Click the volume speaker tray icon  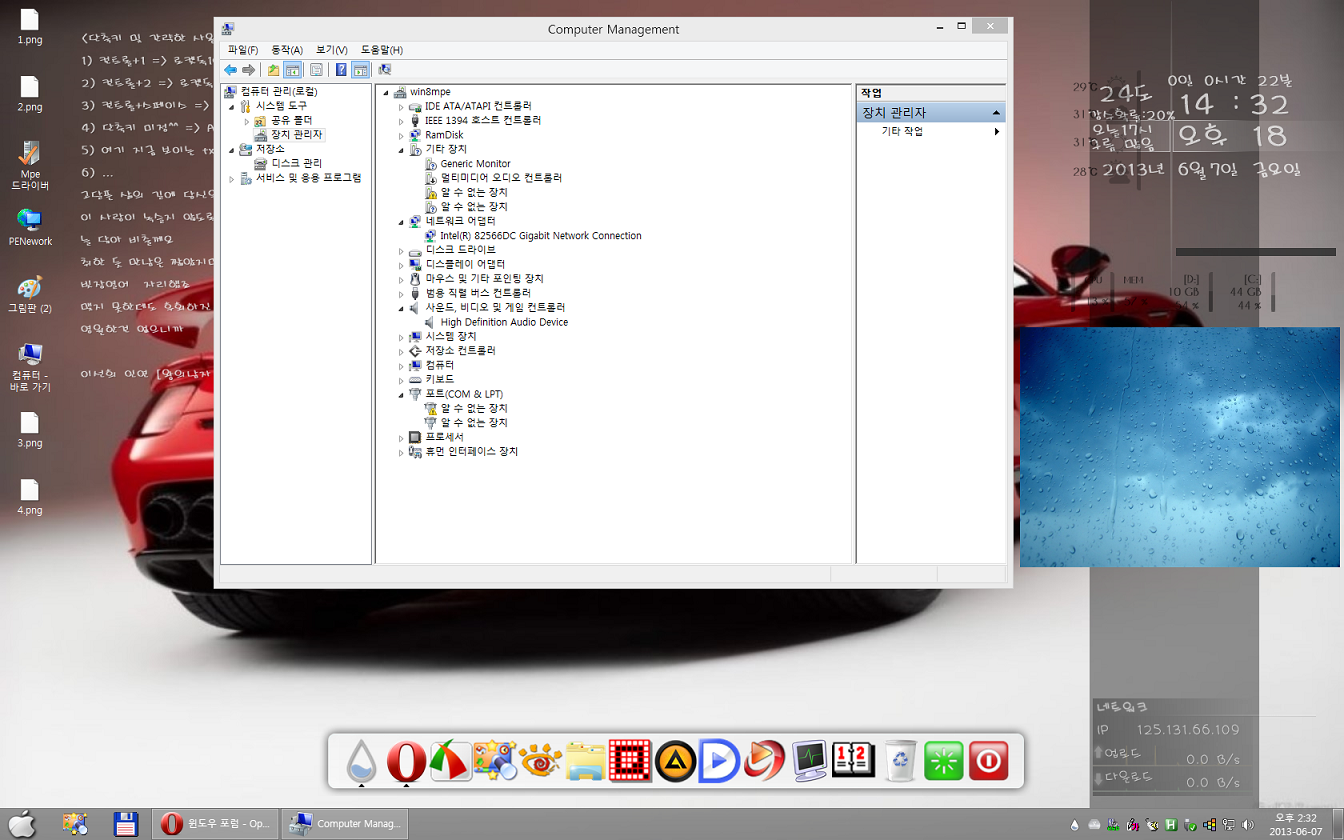coord(1246,825)
